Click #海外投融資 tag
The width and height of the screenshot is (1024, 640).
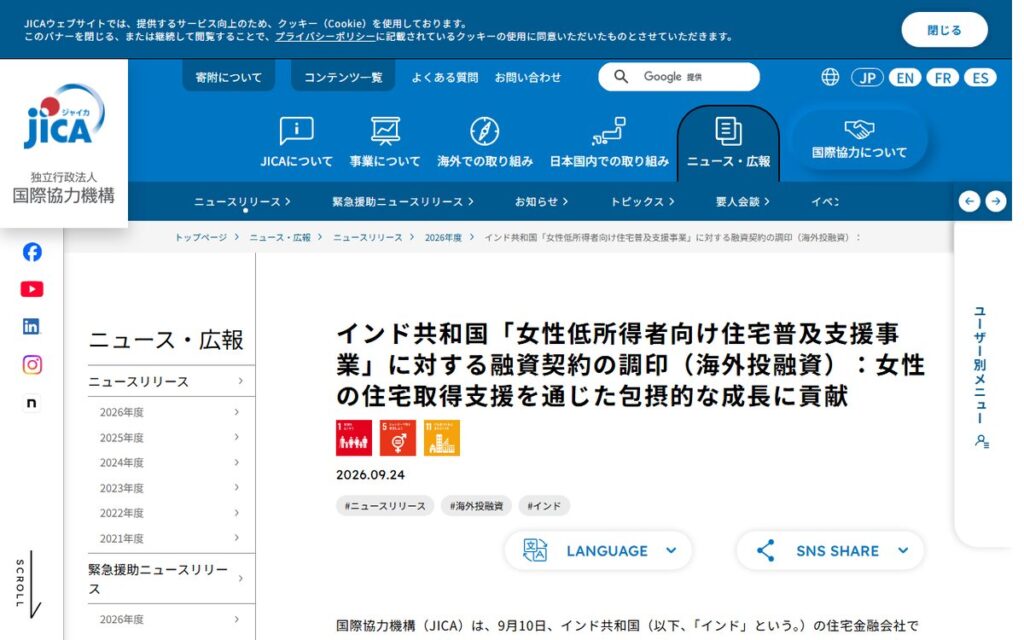[x=476, y=506]
